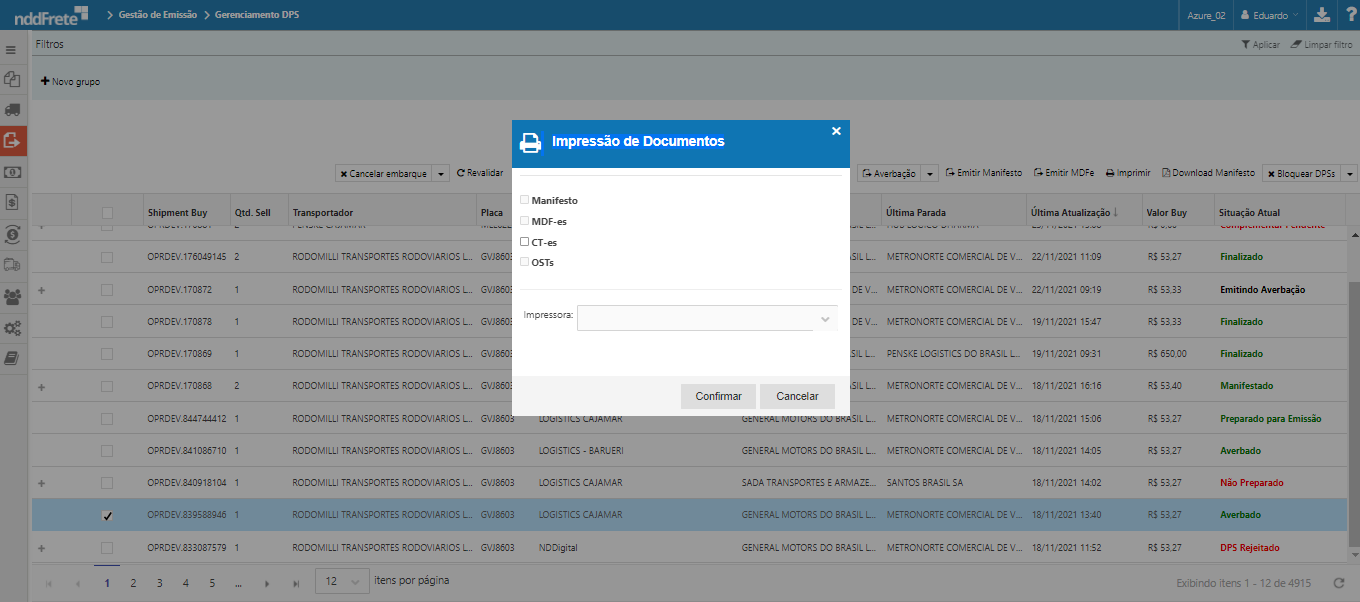The height and width of the screenshot is (602, 1360).
Task: Click the hamburger menu icon in sidebar
Action: click(11, 49)
